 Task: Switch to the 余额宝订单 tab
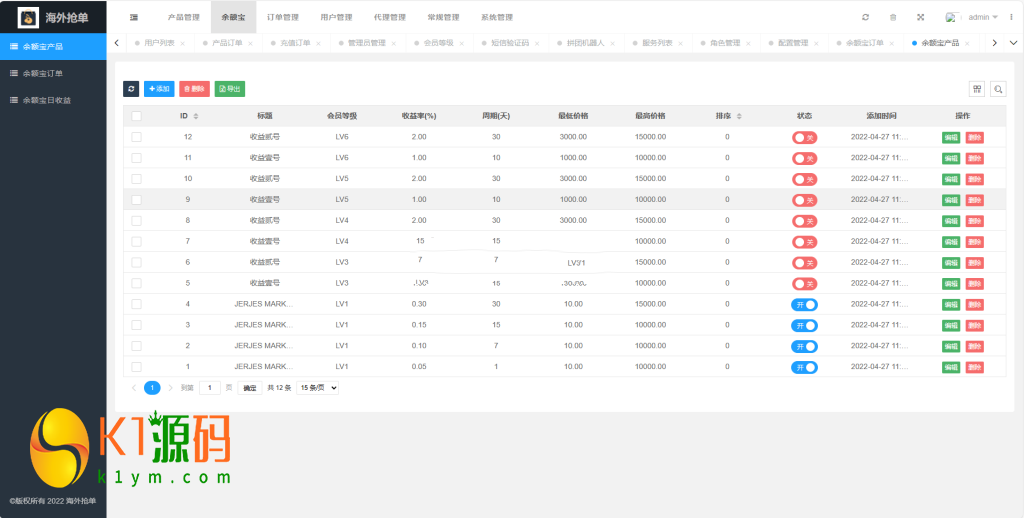[x=864, y=44]
